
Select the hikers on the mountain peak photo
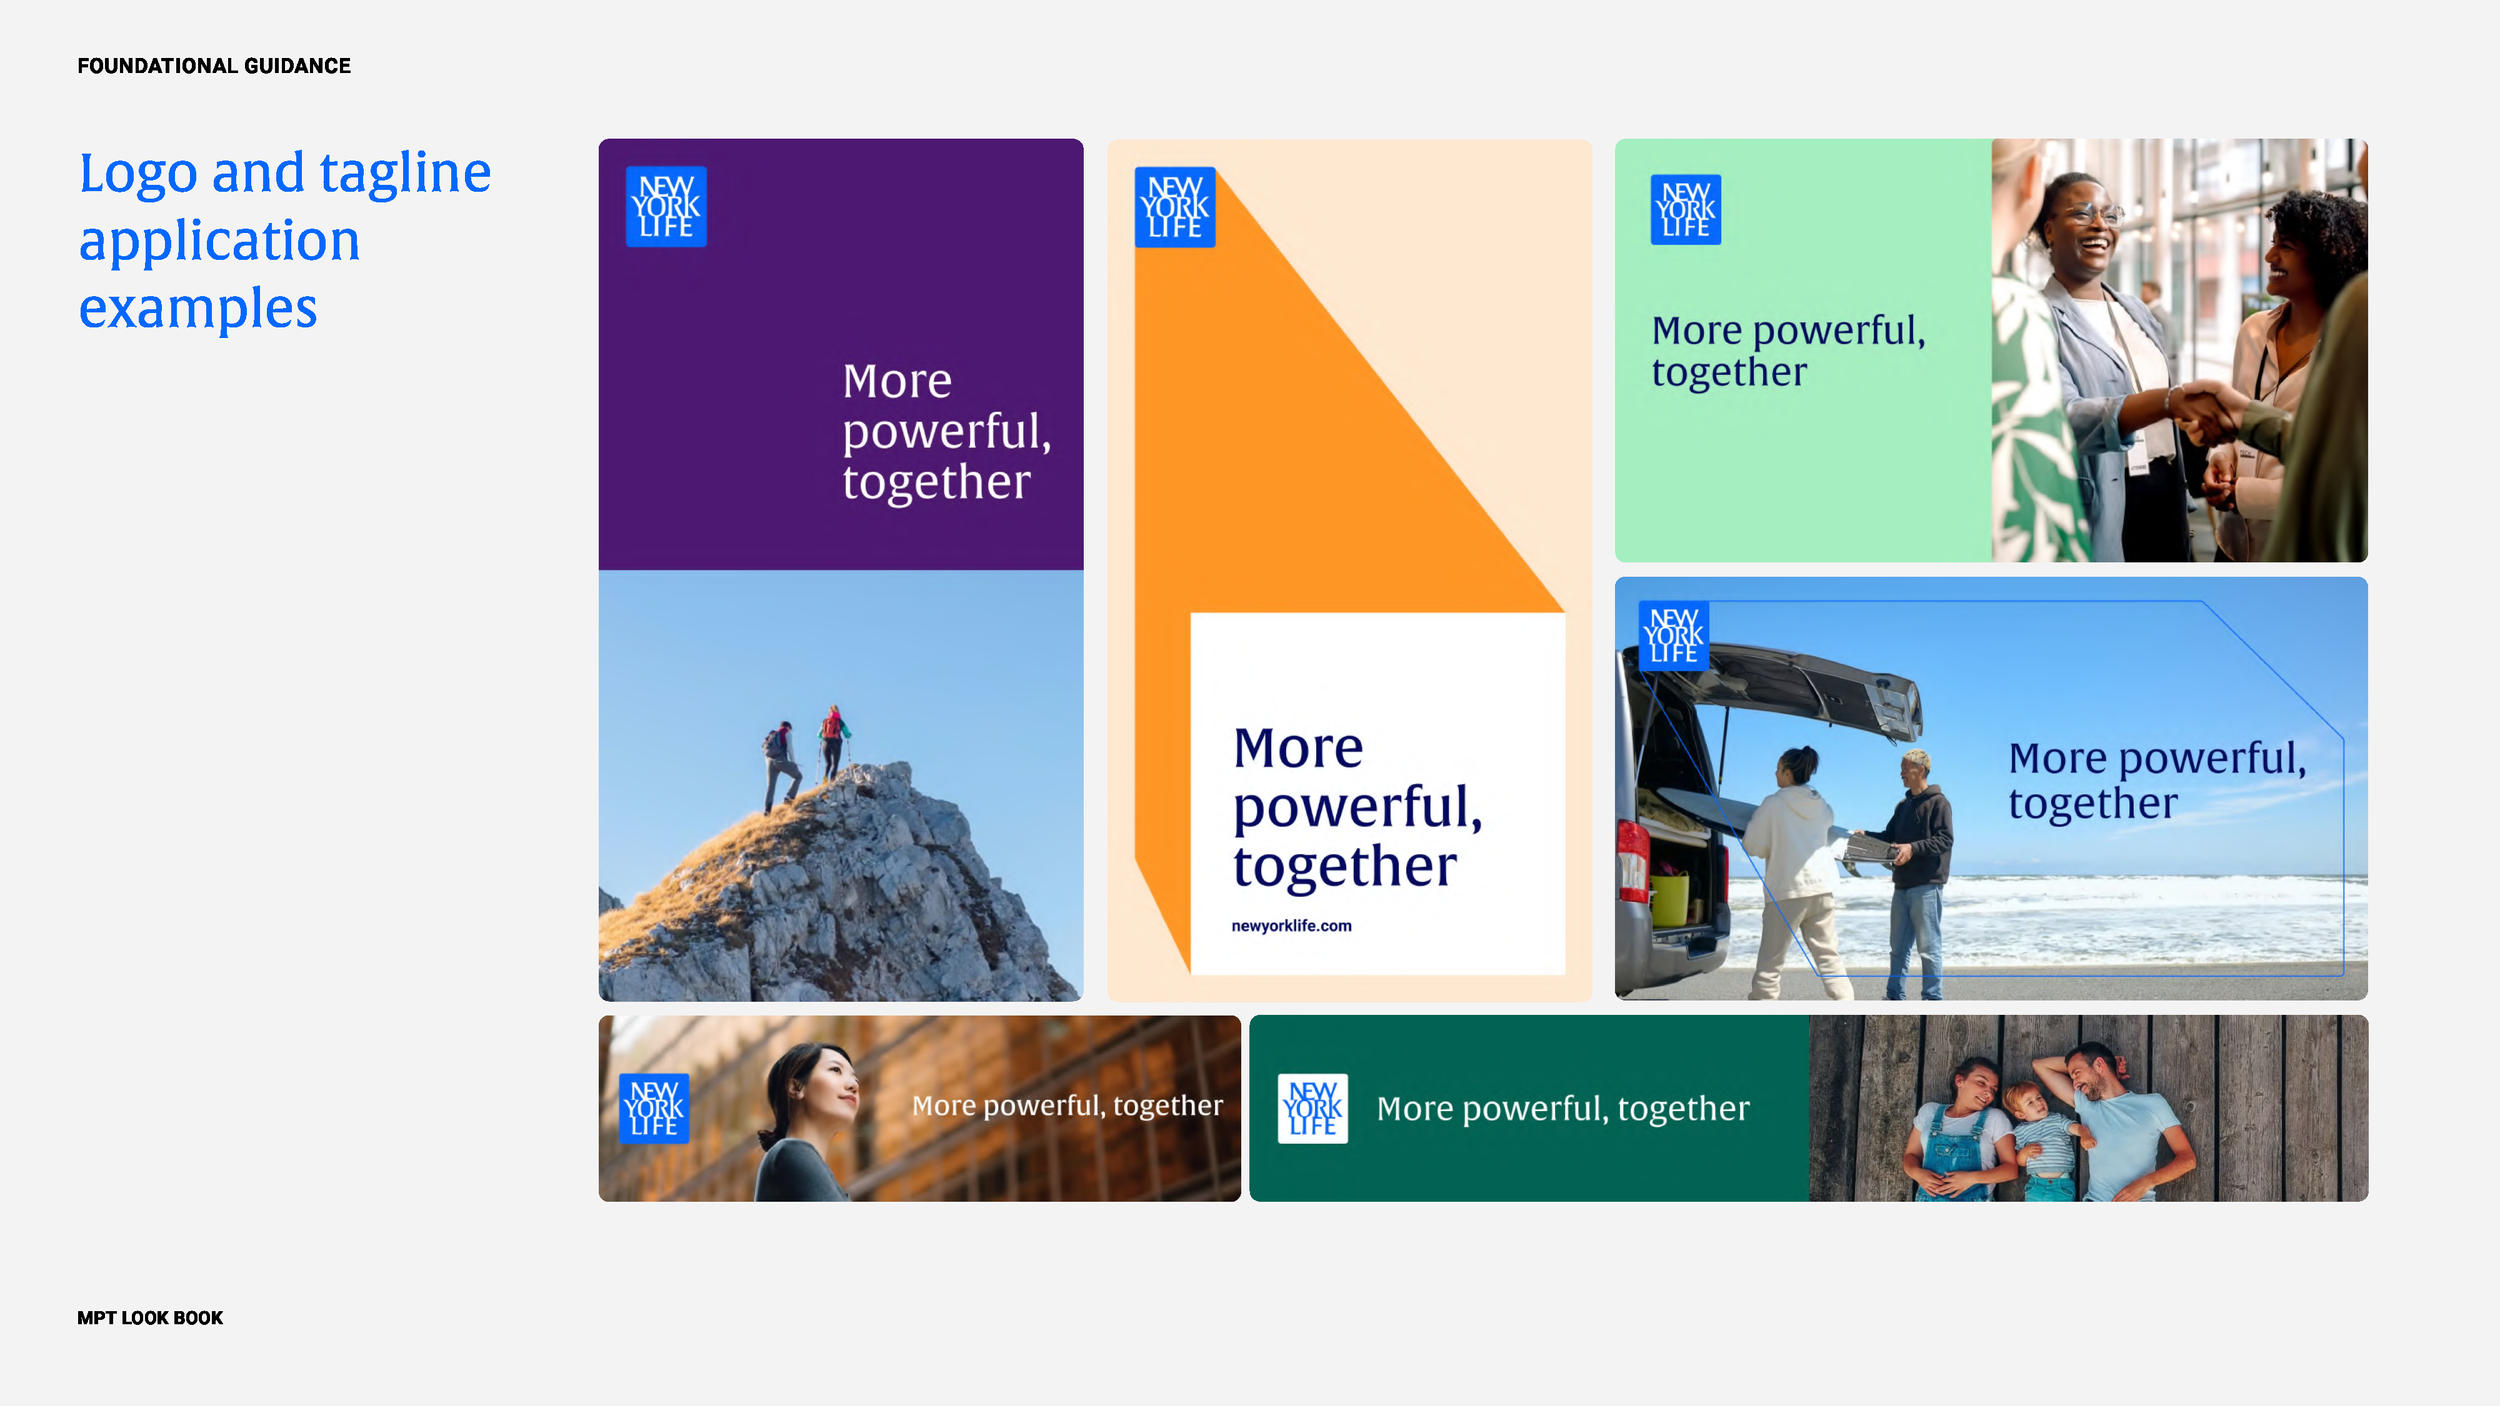[841, 786]
